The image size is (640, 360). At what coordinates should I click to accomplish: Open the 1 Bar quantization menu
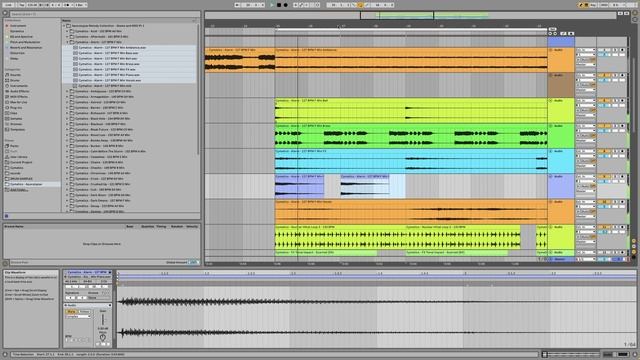[80, 5]
